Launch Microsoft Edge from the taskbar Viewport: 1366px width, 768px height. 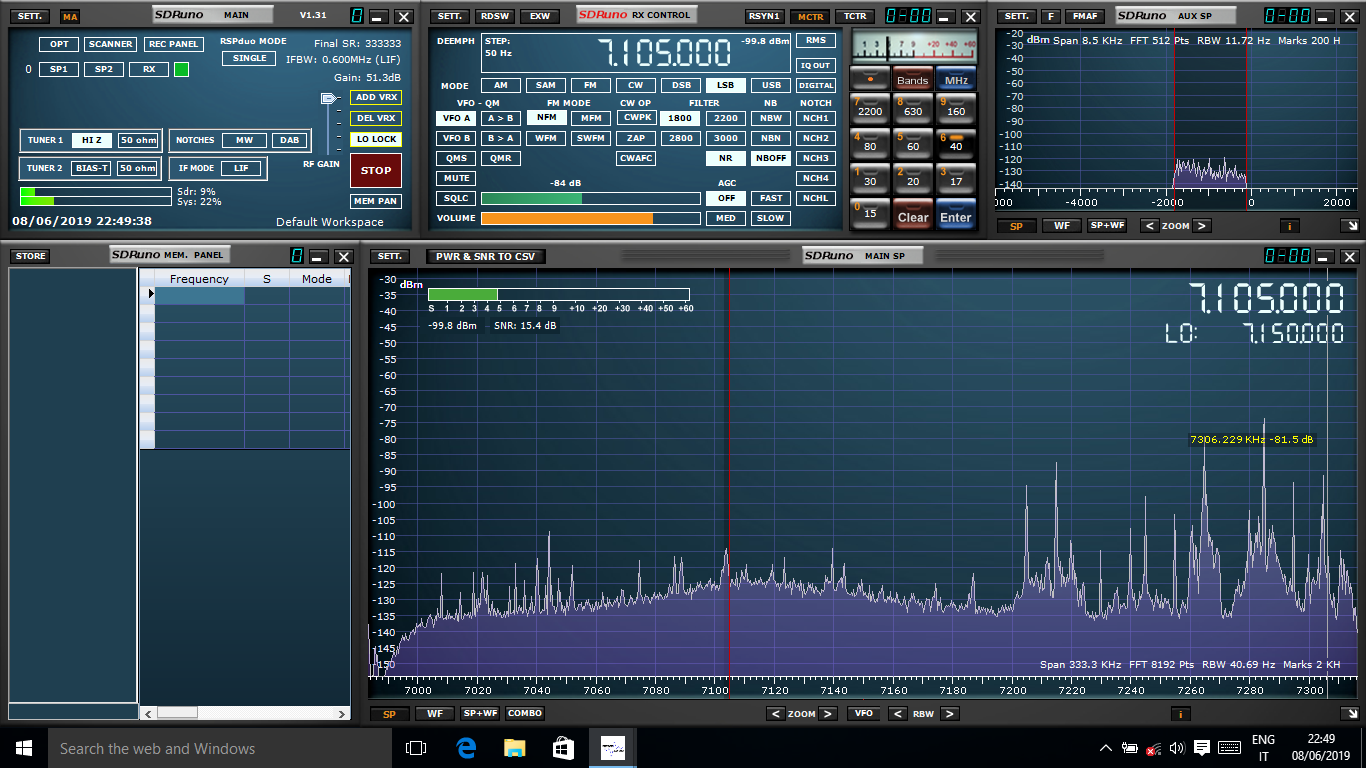465,748
